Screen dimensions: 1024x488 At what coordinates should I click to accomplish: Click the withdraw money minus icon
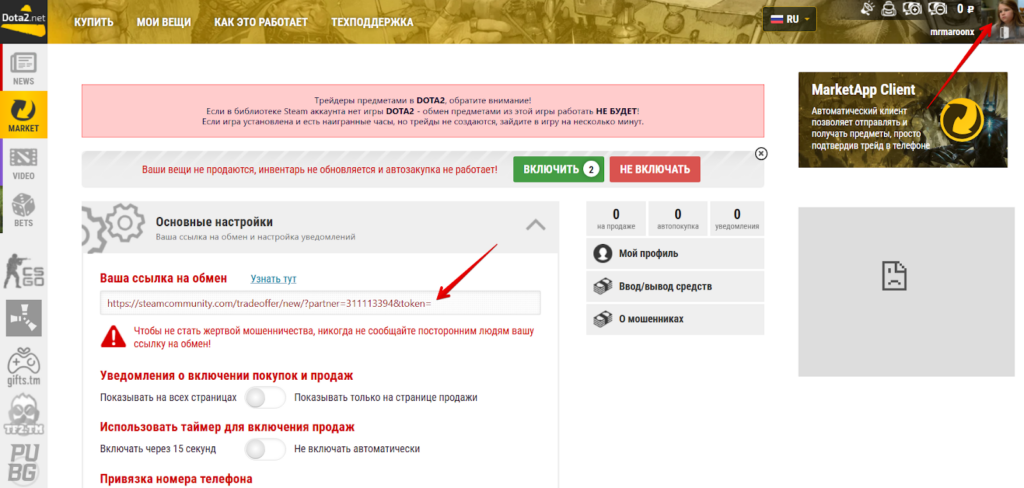(x=938, y=8)
